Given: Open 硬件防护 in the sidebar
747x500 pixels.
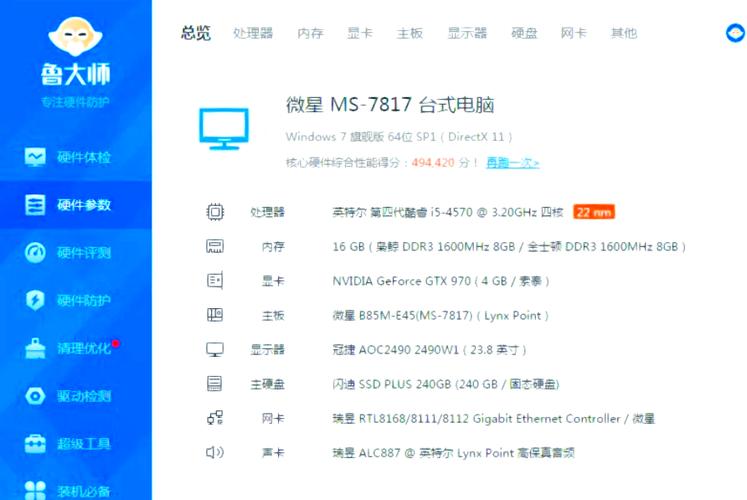Looking at the screenshot, I should (x=76, y=300).
